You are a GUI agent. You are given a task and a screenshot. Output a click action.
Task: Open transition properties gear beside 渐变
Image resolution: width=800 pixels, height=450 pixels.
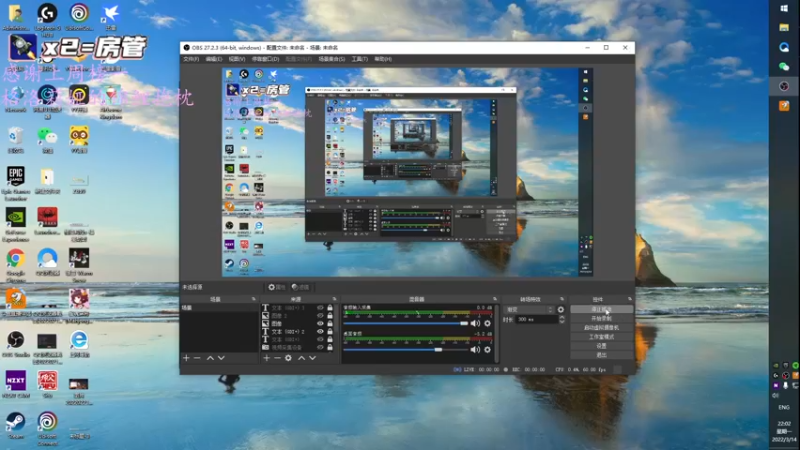coord(561,310)
